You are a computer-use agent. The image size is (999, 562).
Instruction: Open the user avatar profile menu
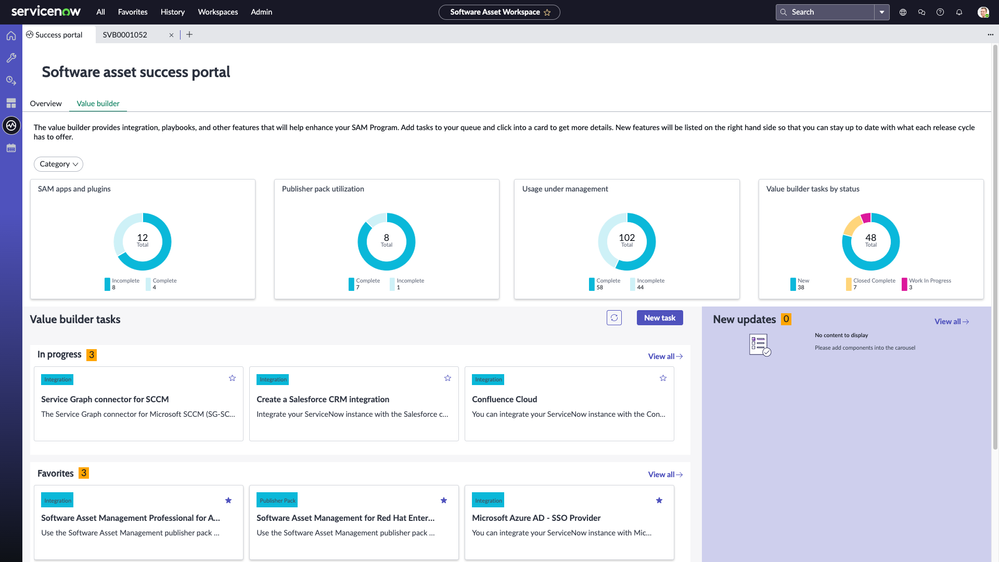pos(983,12)
